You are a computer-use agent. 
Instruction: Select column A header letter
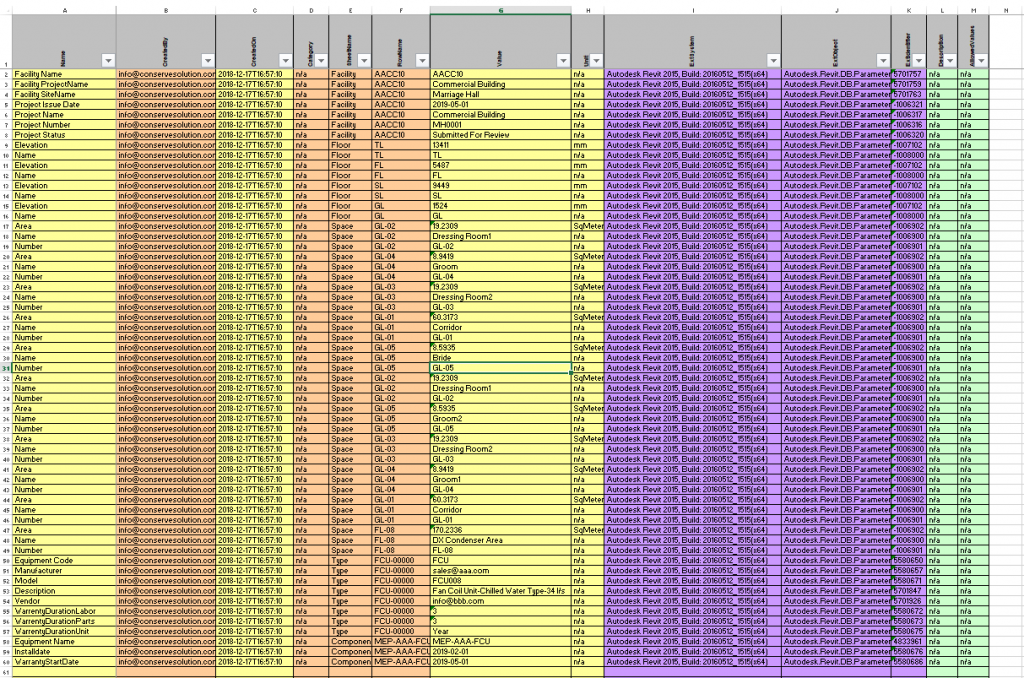(x=65, y=11)
